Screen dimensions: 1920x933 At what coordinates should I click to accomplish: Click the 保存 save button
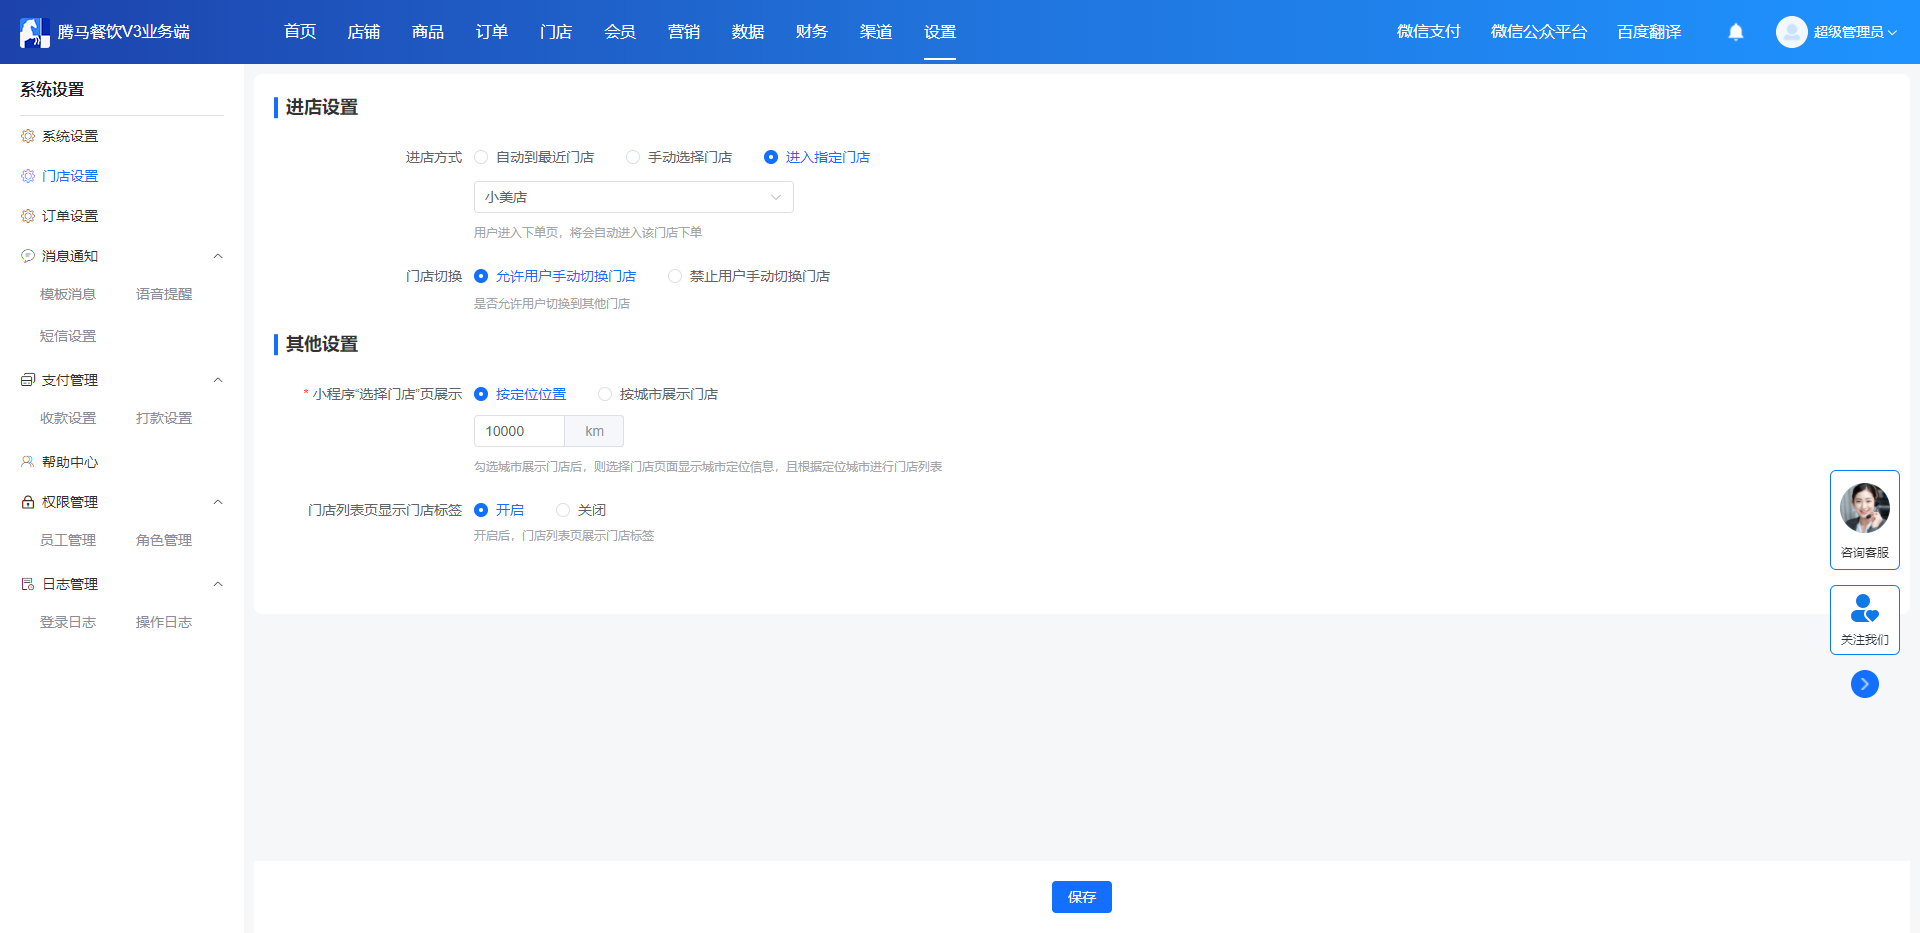click(x=1082, y=897)
